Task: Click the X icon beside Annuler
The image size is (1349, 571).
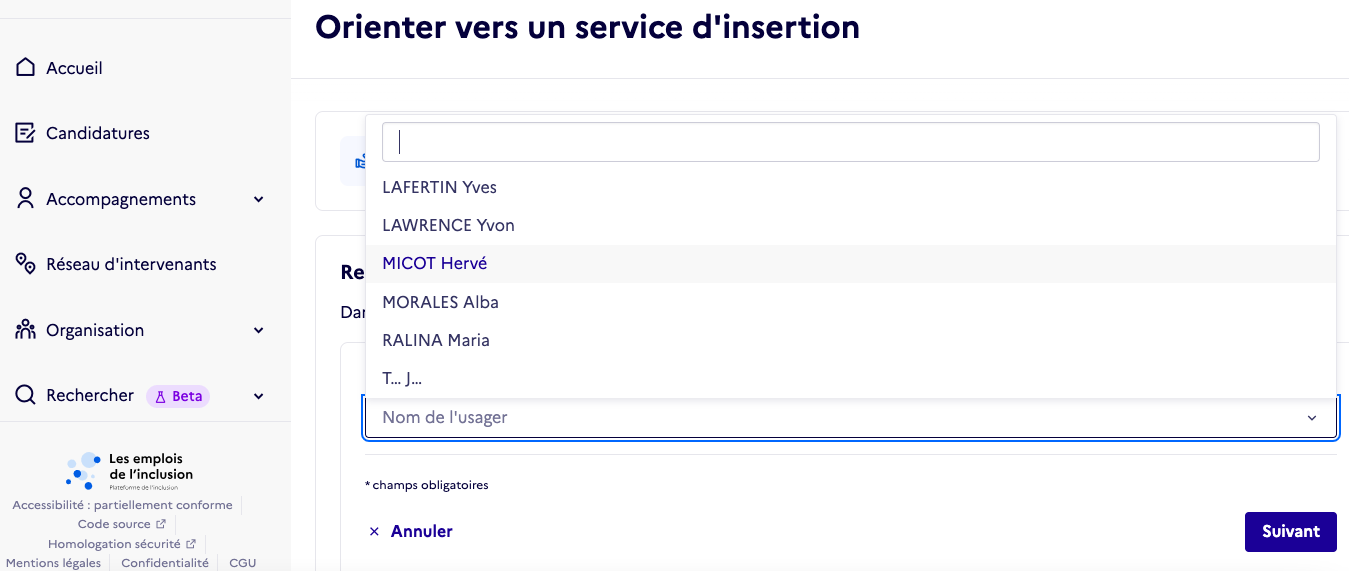Action: [374, 532]
